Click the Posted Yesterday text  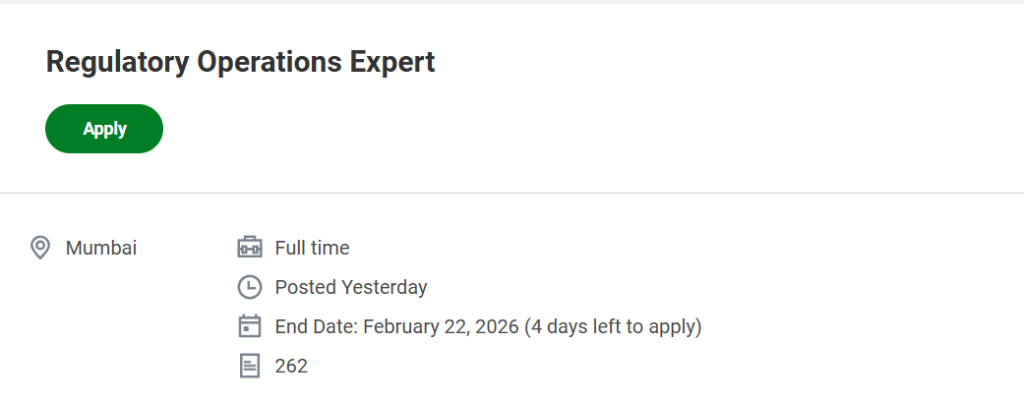[351, 288]
